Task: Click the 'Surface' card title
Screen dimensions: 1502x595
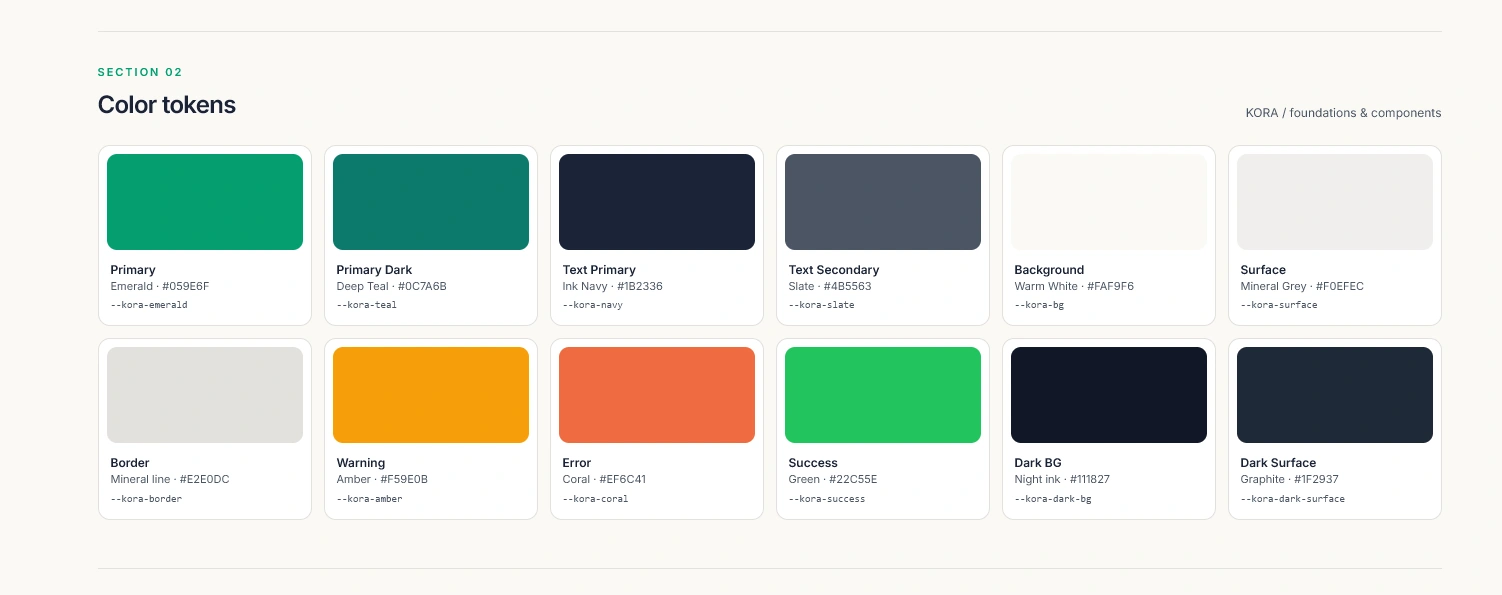Action: [x=1263, y=270]
